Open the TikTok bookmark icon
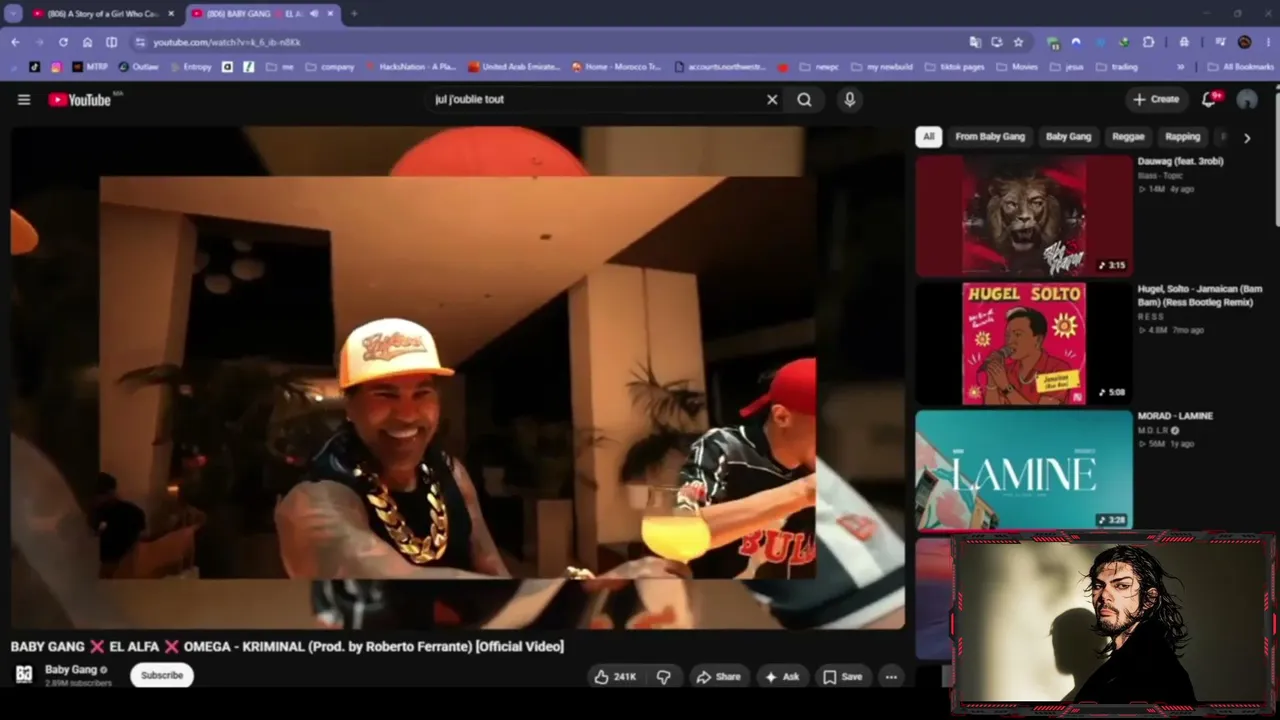Image resolution: width=1280 pixels, height=720 pixels. (35, 67)
